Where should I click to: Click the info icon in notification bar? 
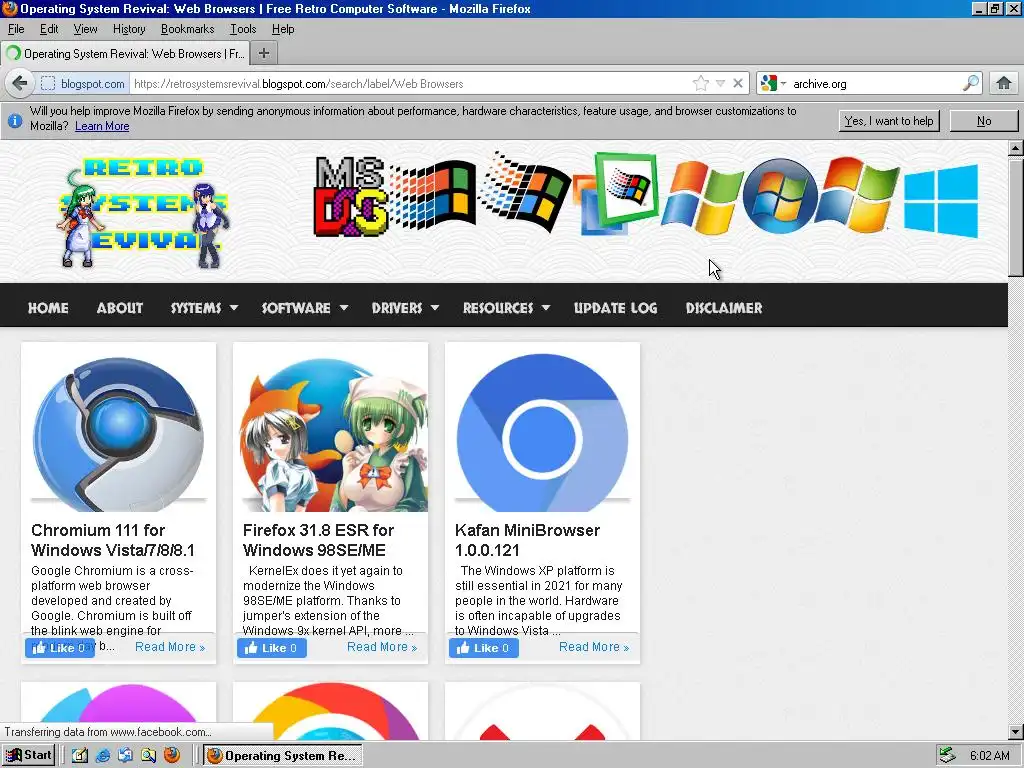point(14,121)
